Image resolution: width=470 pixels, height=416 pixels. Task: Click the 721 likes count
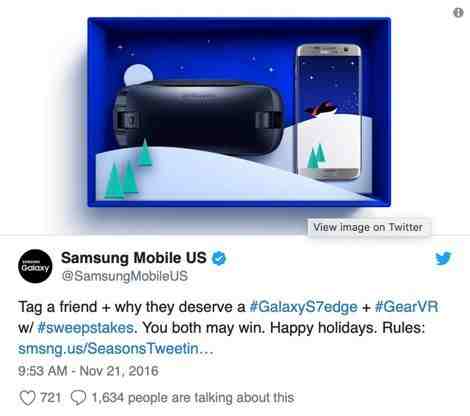51,398
